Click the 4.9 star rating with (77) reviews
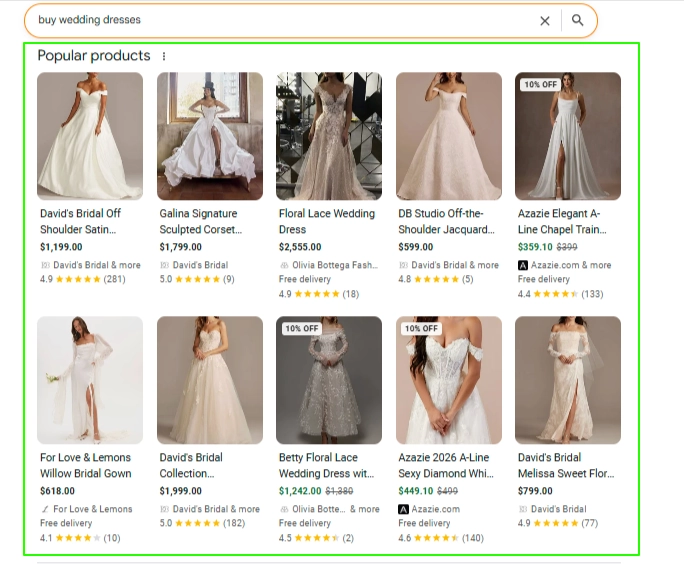684x564 pixels. click(558, 523)
